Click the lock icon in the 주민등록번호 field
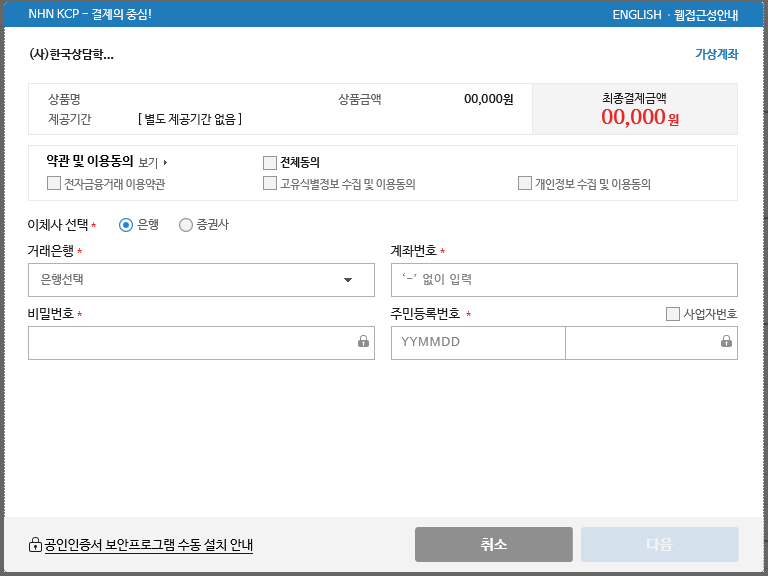This screenshot has width=768, height=577. [726, 341]
